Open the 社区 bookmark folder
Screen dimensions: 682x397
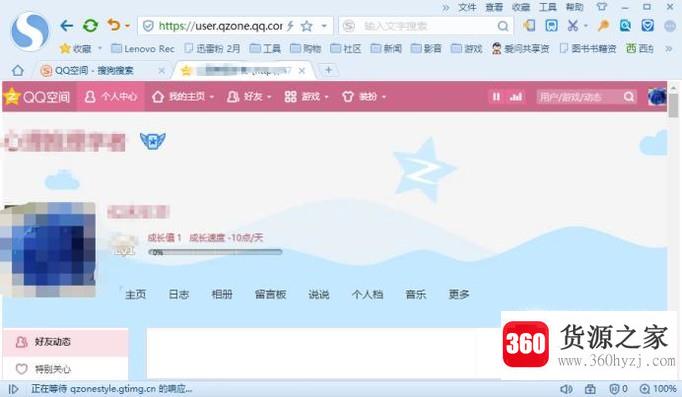pos(346,48)
